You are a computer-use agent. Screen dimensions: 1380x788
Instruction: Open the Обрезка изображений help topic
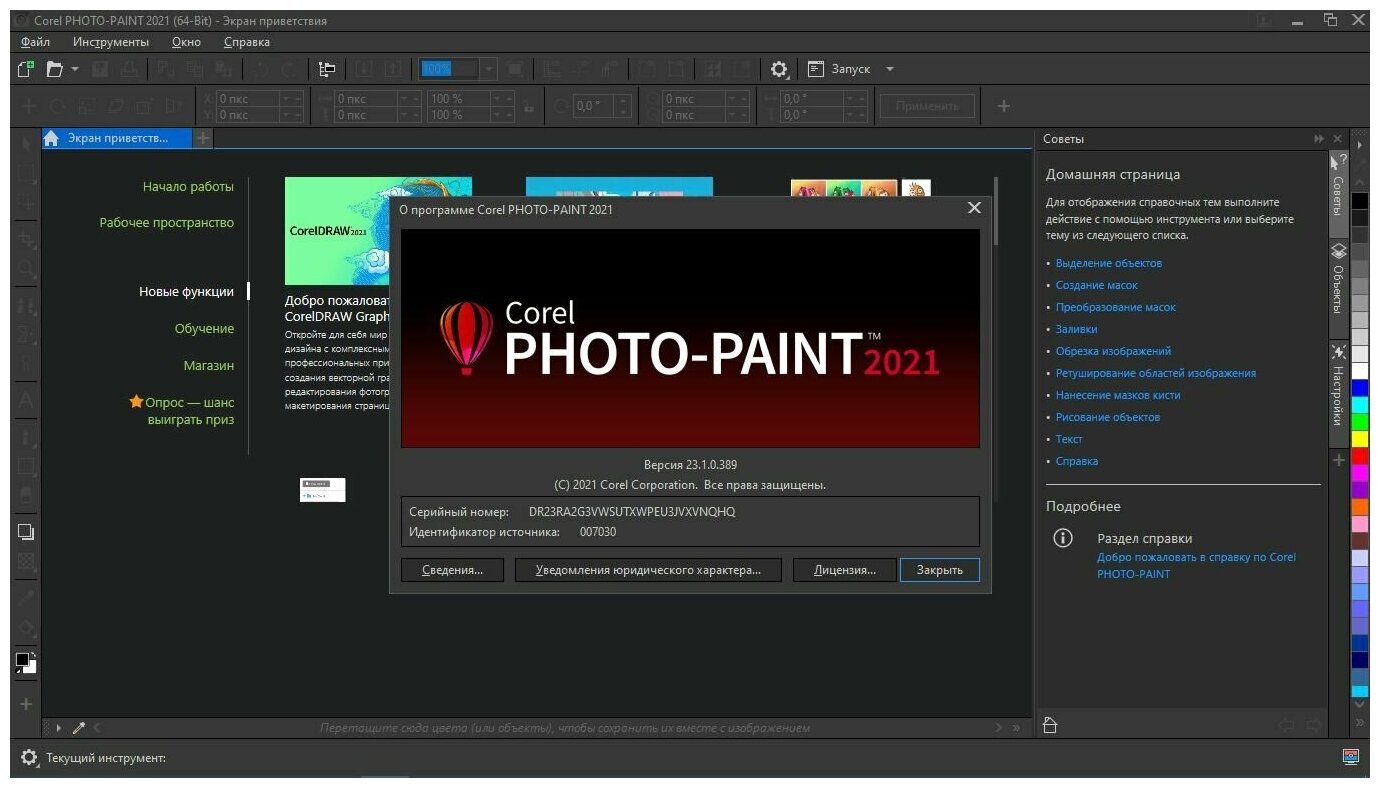pyautogui.click(x=1114, y=351)
